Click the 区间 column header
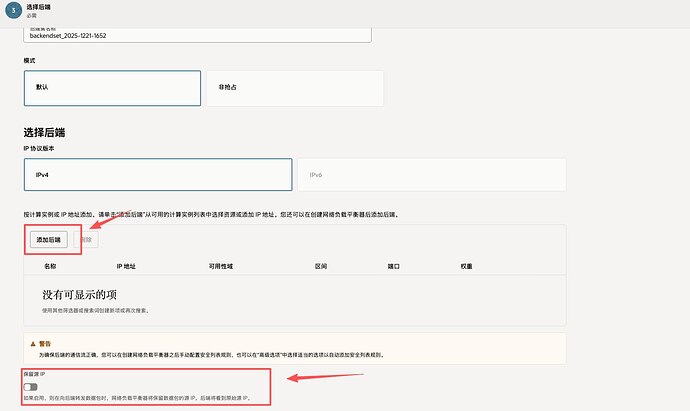690x411 pixels. click(321, 267)
